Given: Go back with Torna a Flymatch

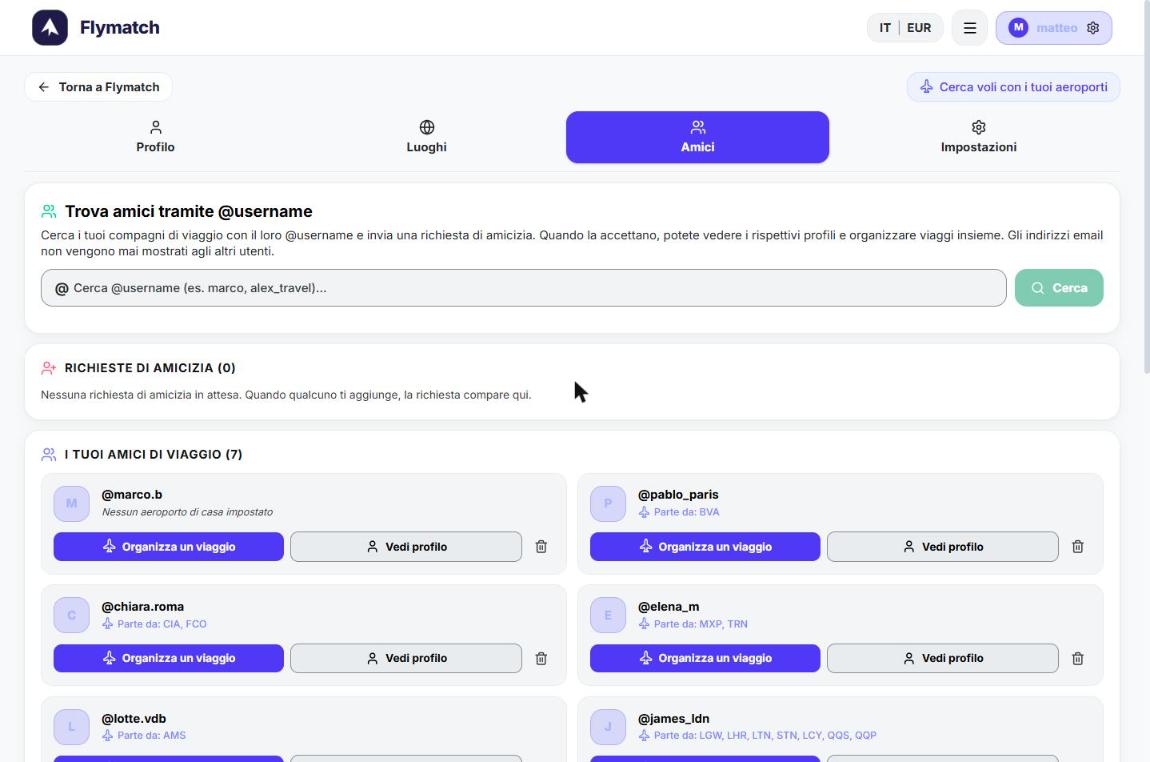Looking at the screenshot, I should (98, 87).
